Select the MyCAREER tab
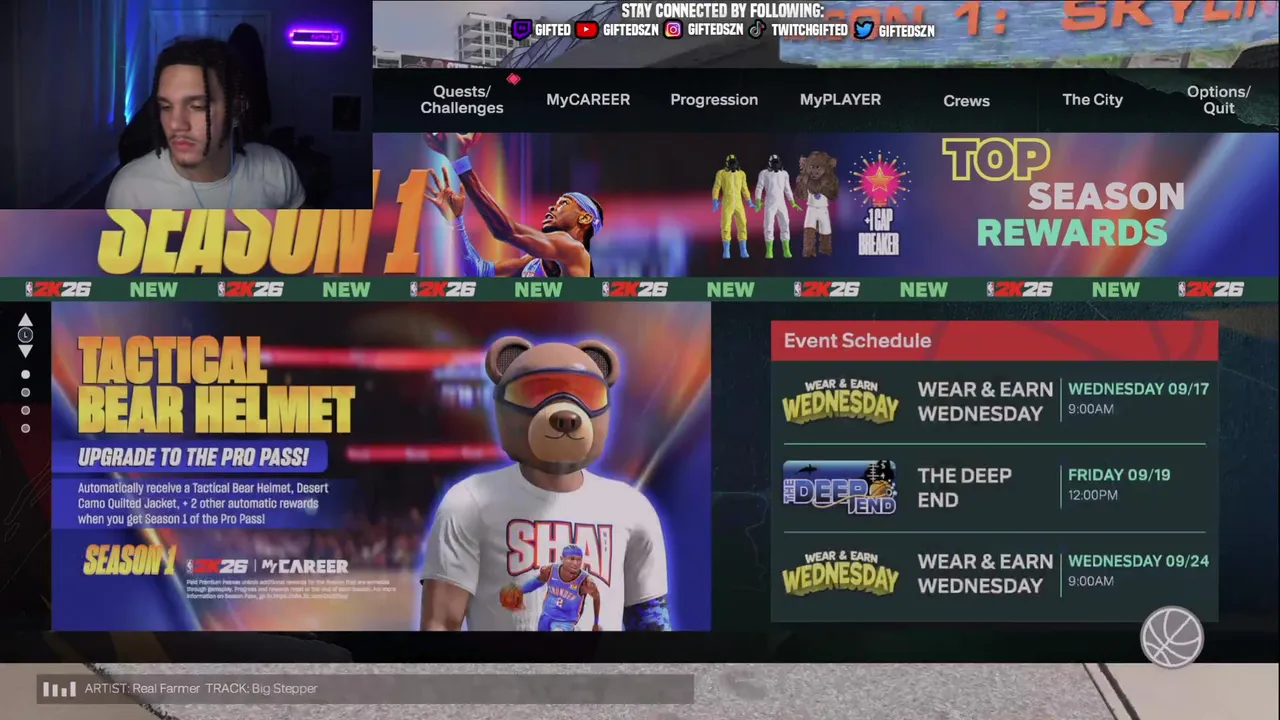 (x=588, y=100)
